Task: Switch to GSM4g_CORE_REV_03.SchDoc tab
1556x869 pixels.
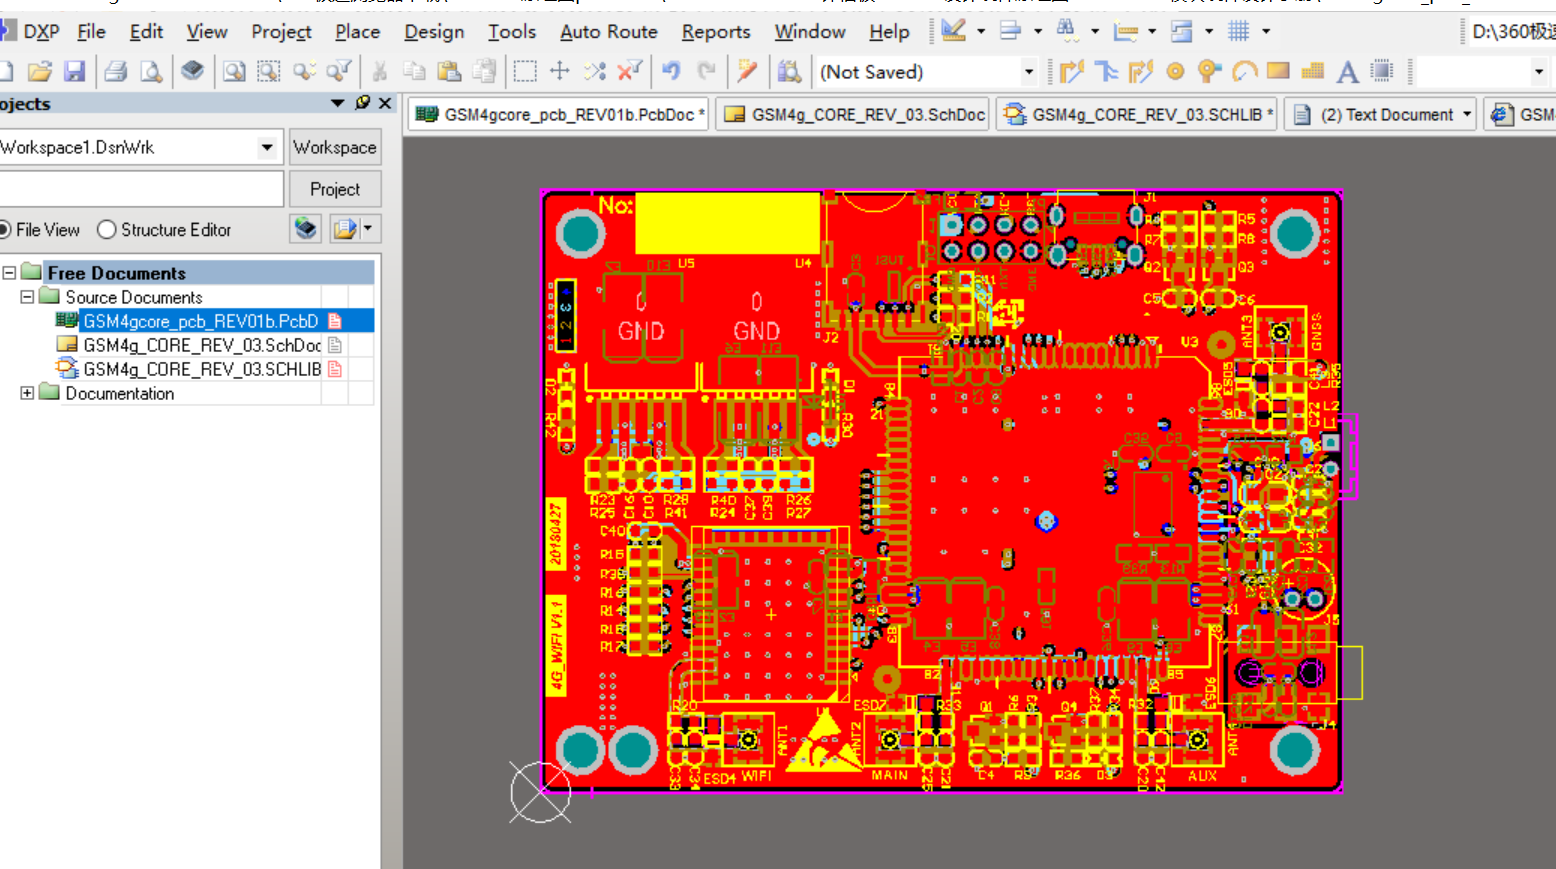Action: tap(854, 114)
